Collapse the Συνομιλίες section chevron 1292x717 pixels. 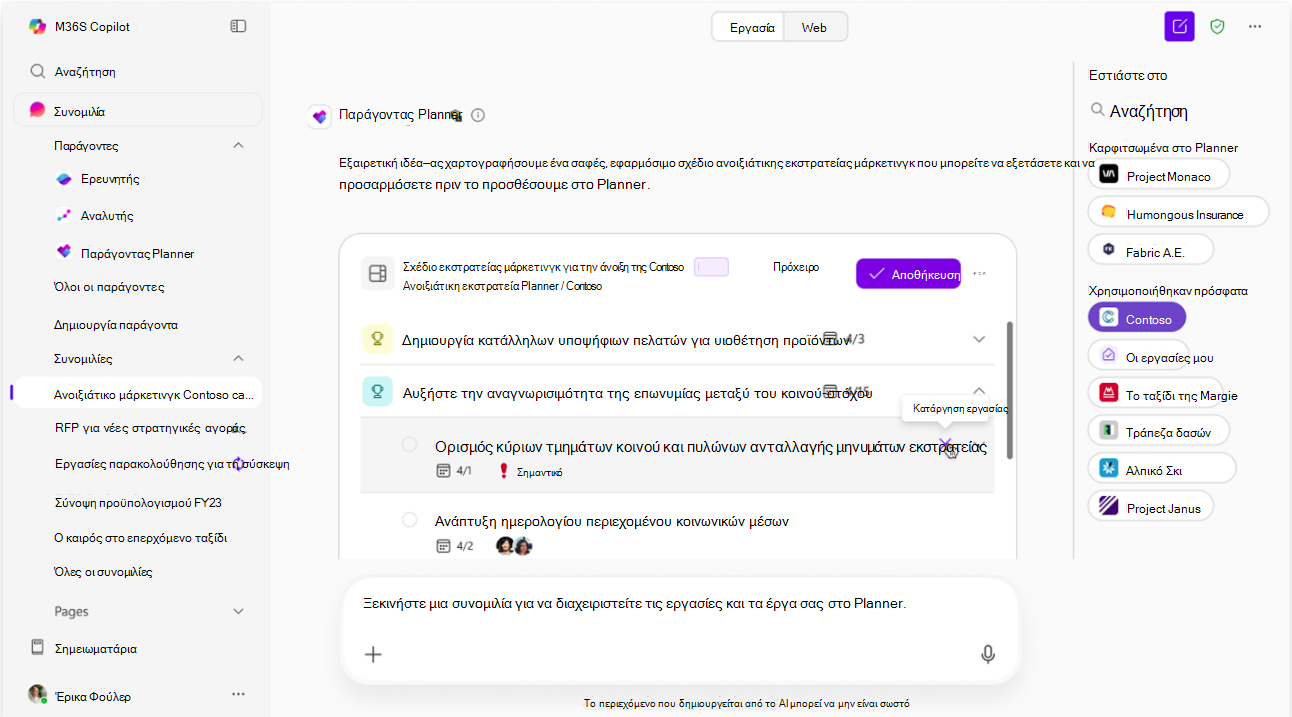(x=238, y=358)
